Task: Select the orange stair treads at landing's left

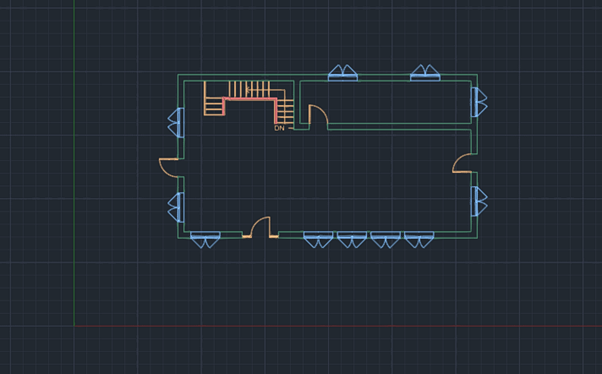Action: point(214,106)
